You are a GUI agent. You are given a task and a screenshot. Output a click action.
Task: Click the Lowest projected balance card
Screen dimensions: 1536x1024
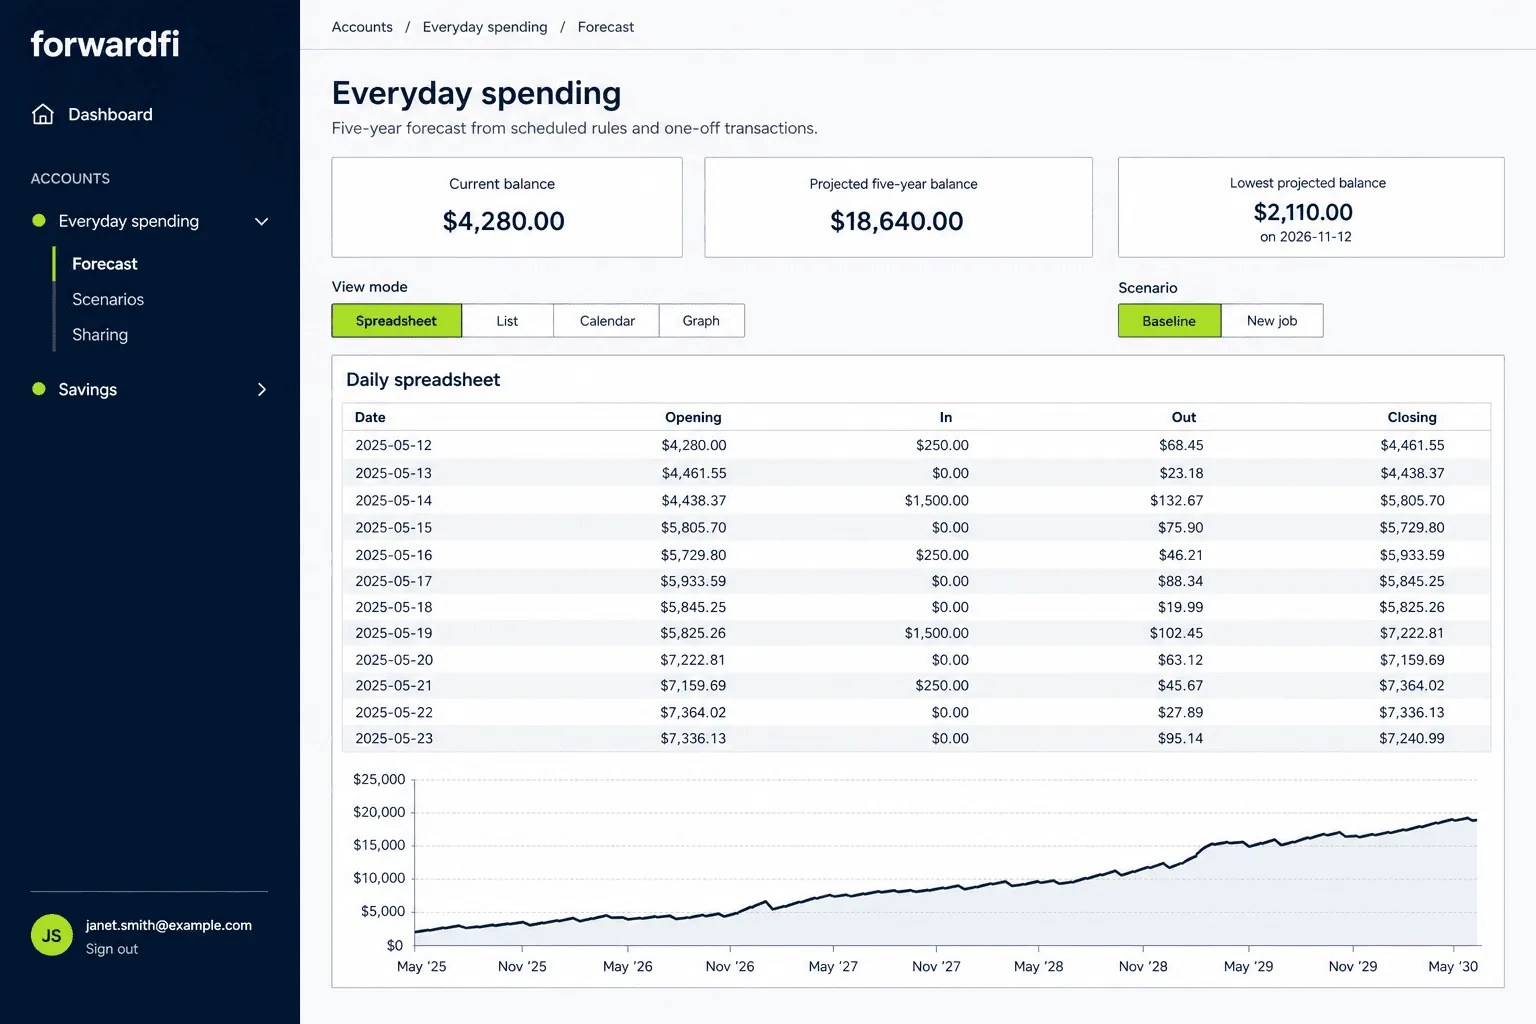(x=1311, y=207)
